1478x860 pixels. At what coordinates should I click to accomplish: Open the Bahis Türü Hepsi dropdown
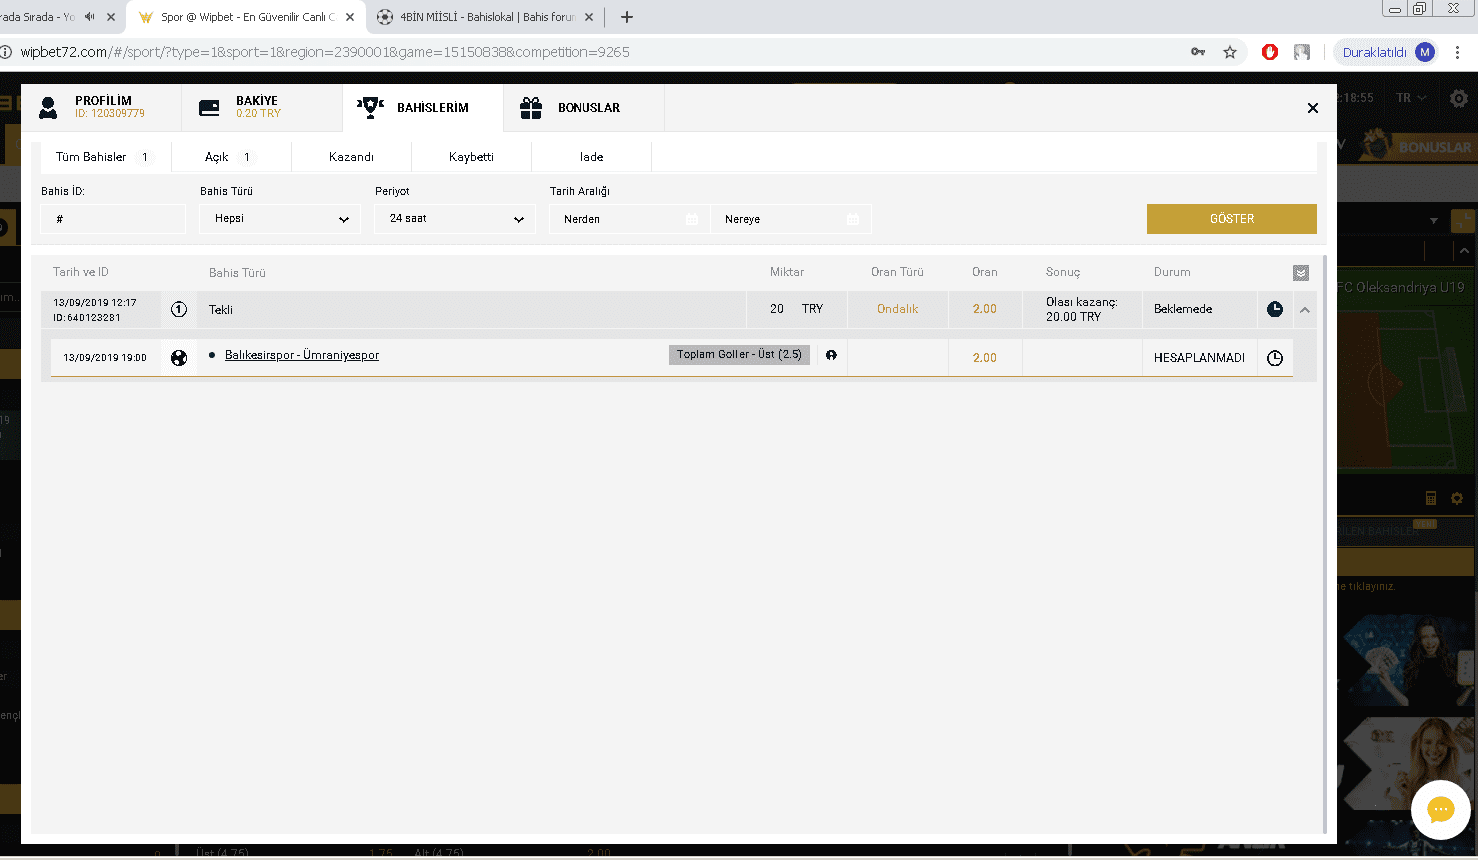(x=280, y=219)
